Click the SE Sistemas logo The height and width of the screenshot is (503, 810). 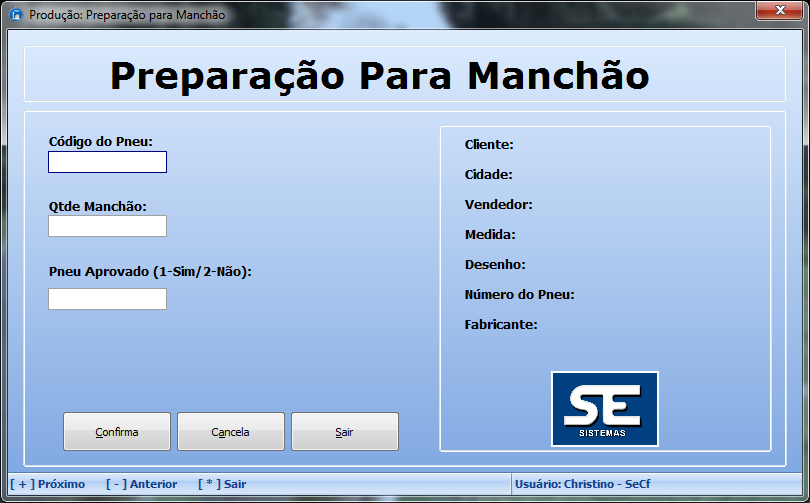pos(604,408)
